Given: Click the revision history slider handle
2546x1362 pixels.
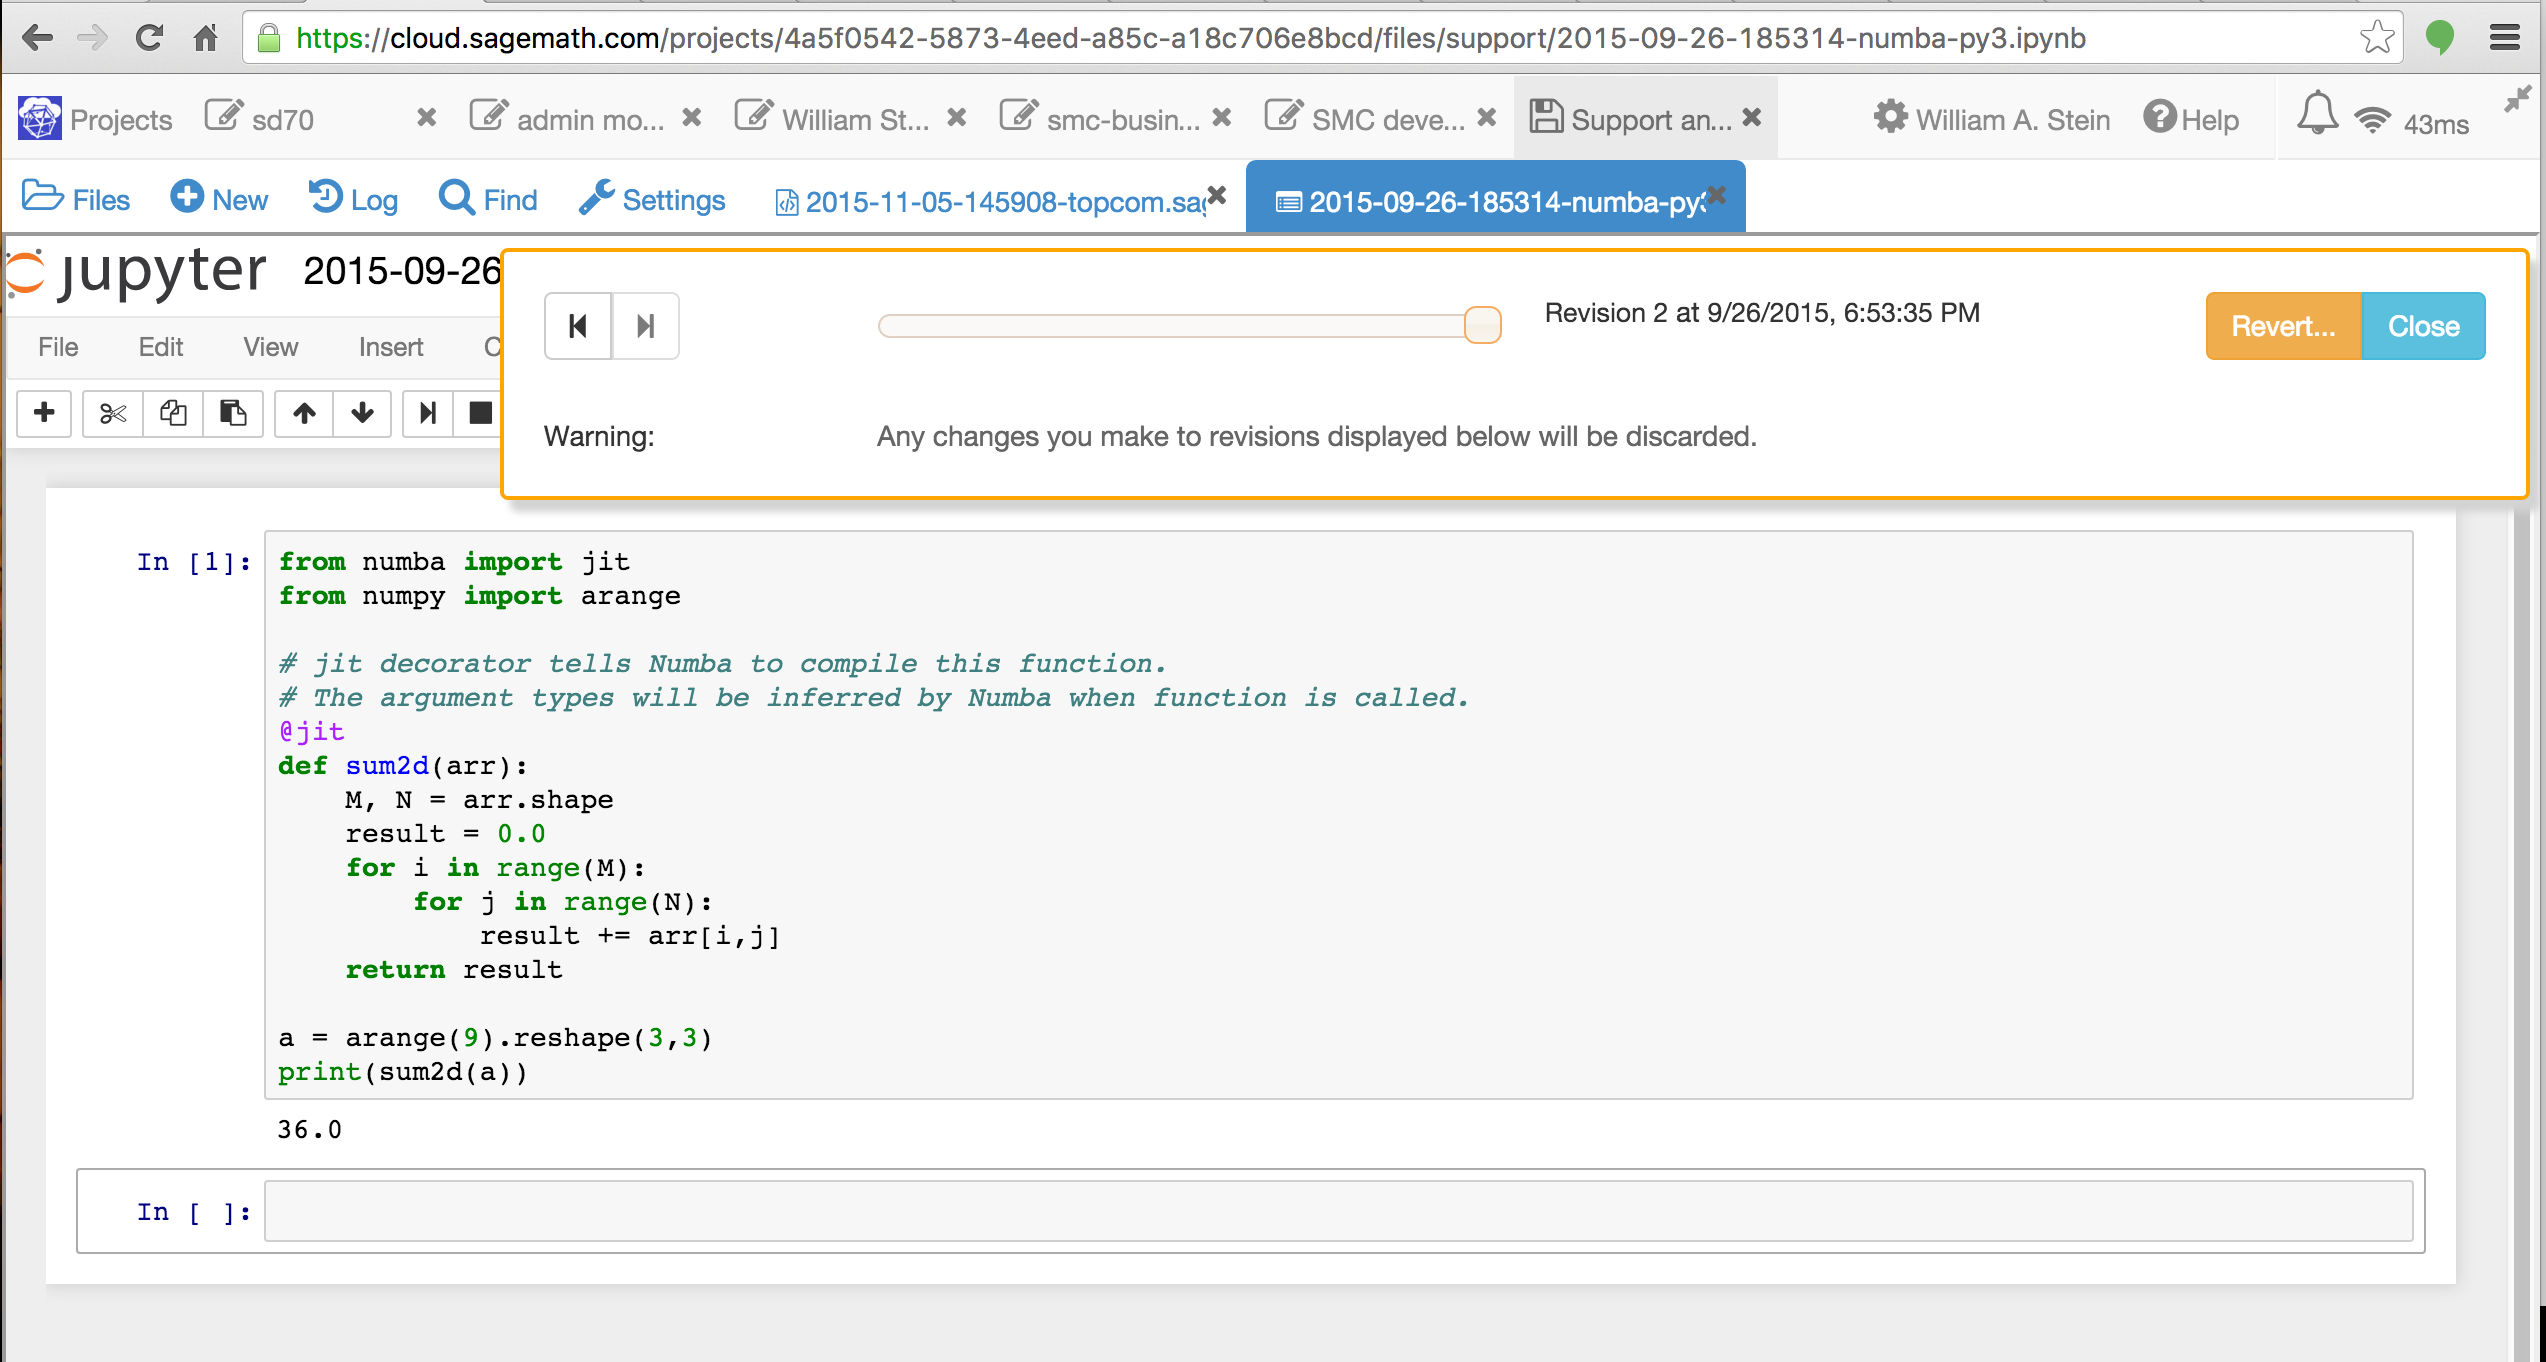Looking at the screenshot, I should [1482, 325].
